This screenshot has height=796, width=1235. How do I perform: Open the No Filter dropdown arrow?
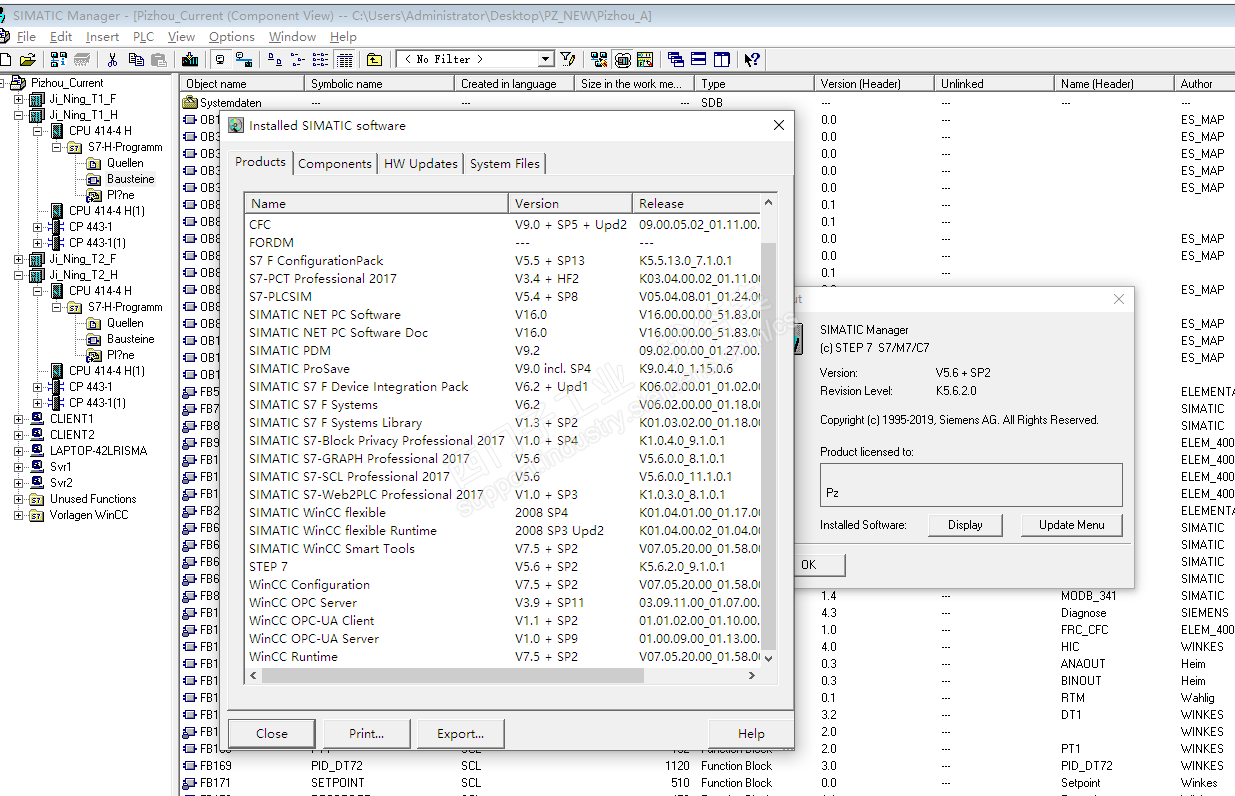pyautogui.click(x=546, y=59)
